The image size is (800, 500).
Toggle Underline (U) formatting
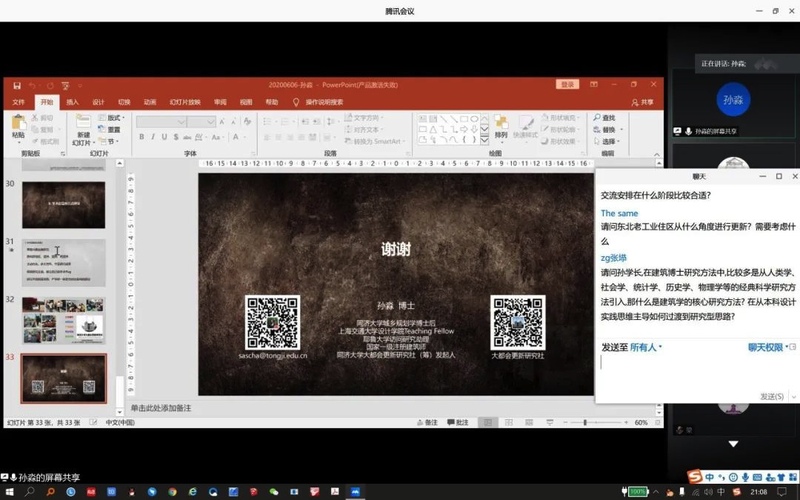click(164, 137)
